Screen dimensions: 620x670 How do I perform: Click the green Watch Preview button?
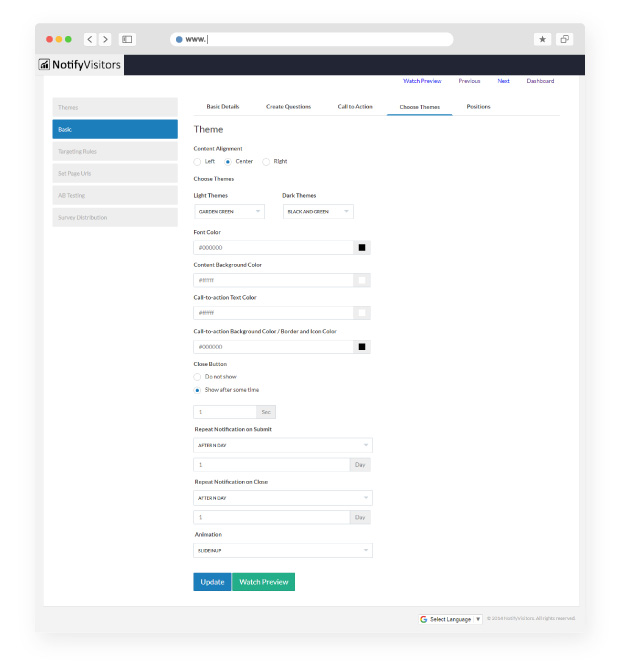[x=264, y=582]
